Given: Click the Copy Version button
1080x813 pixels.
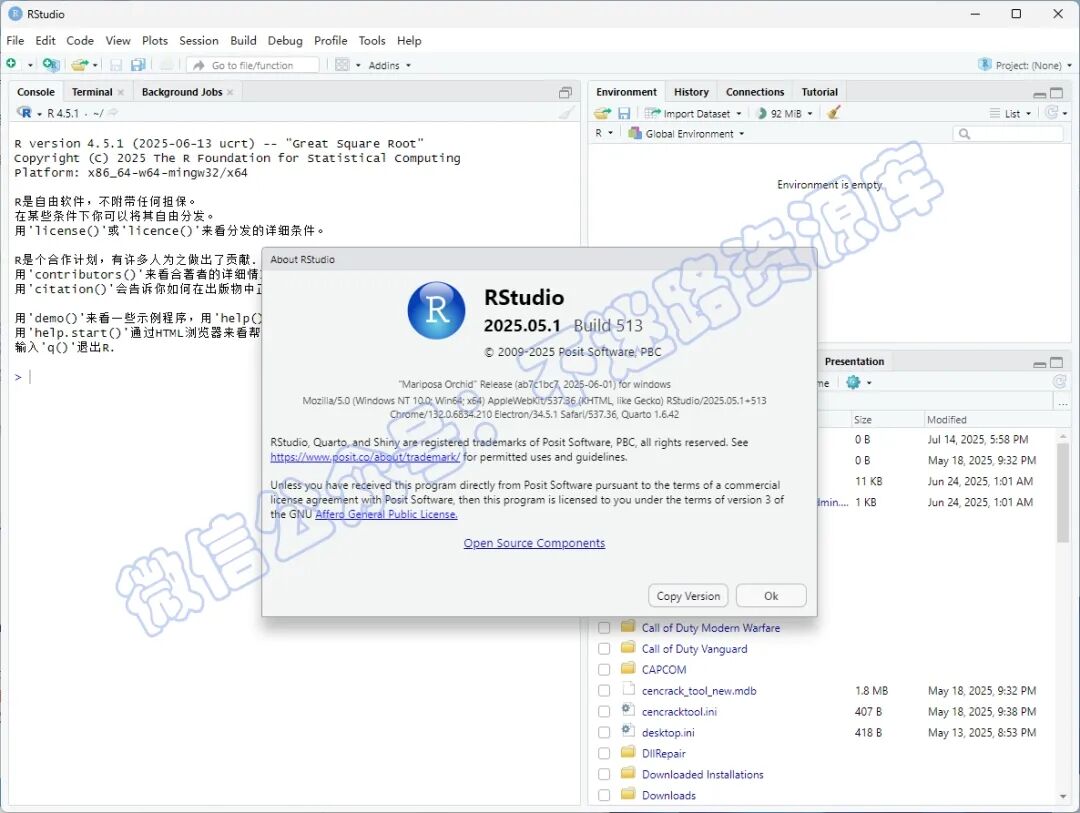Looking at the screenshot, I should coord(688,596).
